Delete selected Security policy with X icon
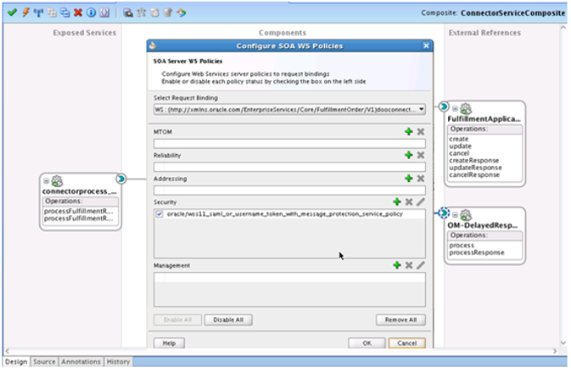571x370 pixels. [409, 202]
